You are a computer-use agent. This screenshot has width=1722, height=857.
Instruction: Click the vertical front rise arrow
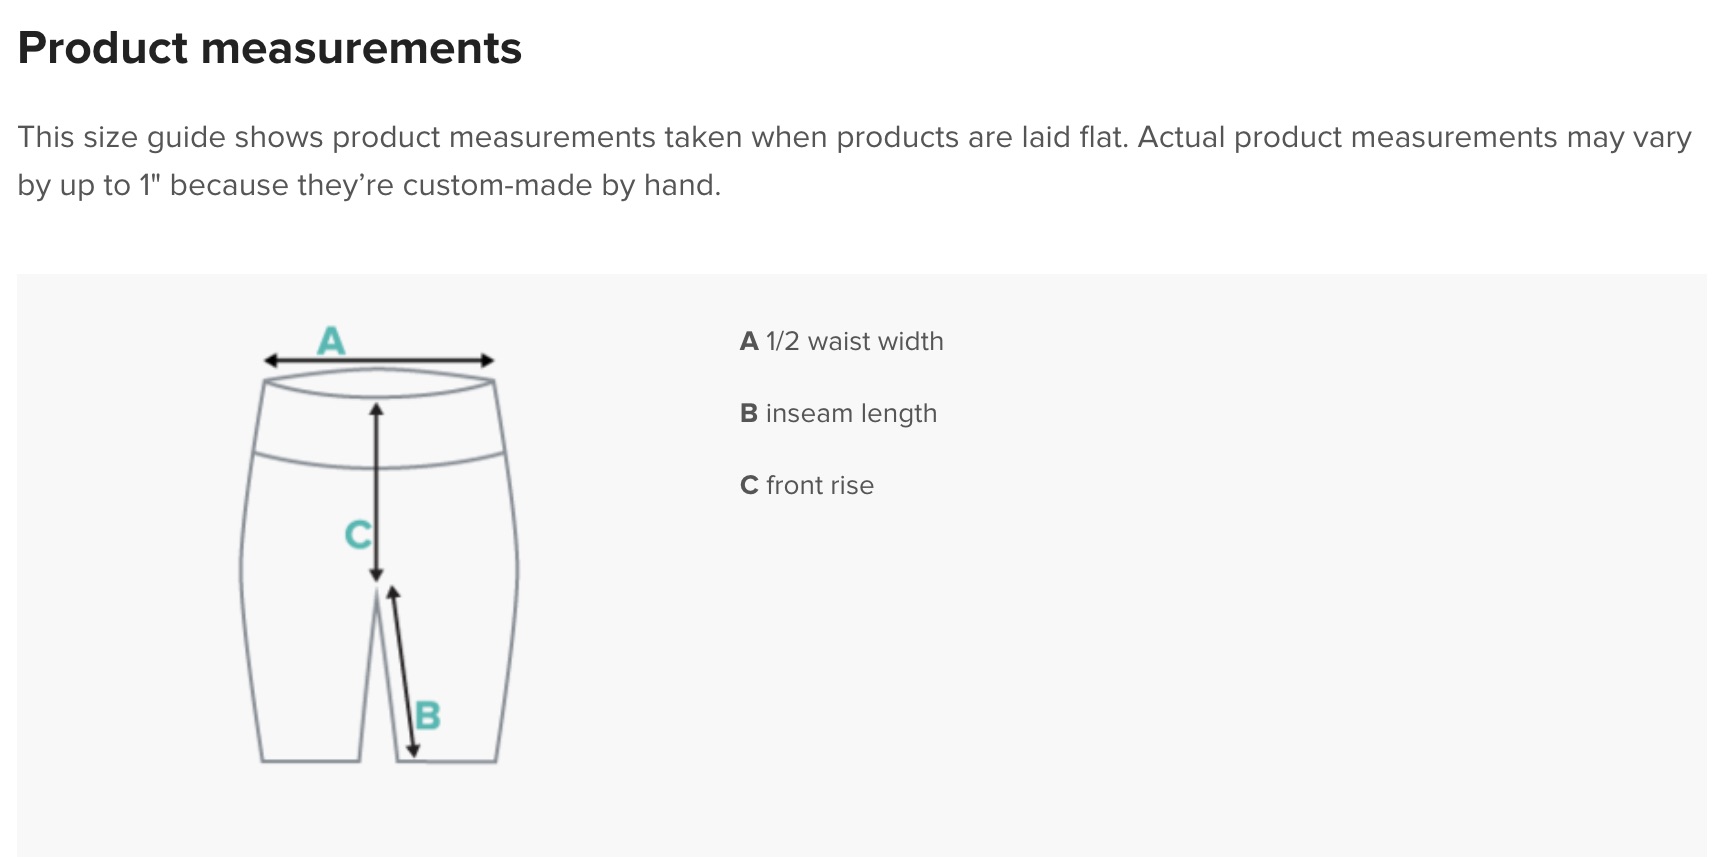tap(376, 492)
